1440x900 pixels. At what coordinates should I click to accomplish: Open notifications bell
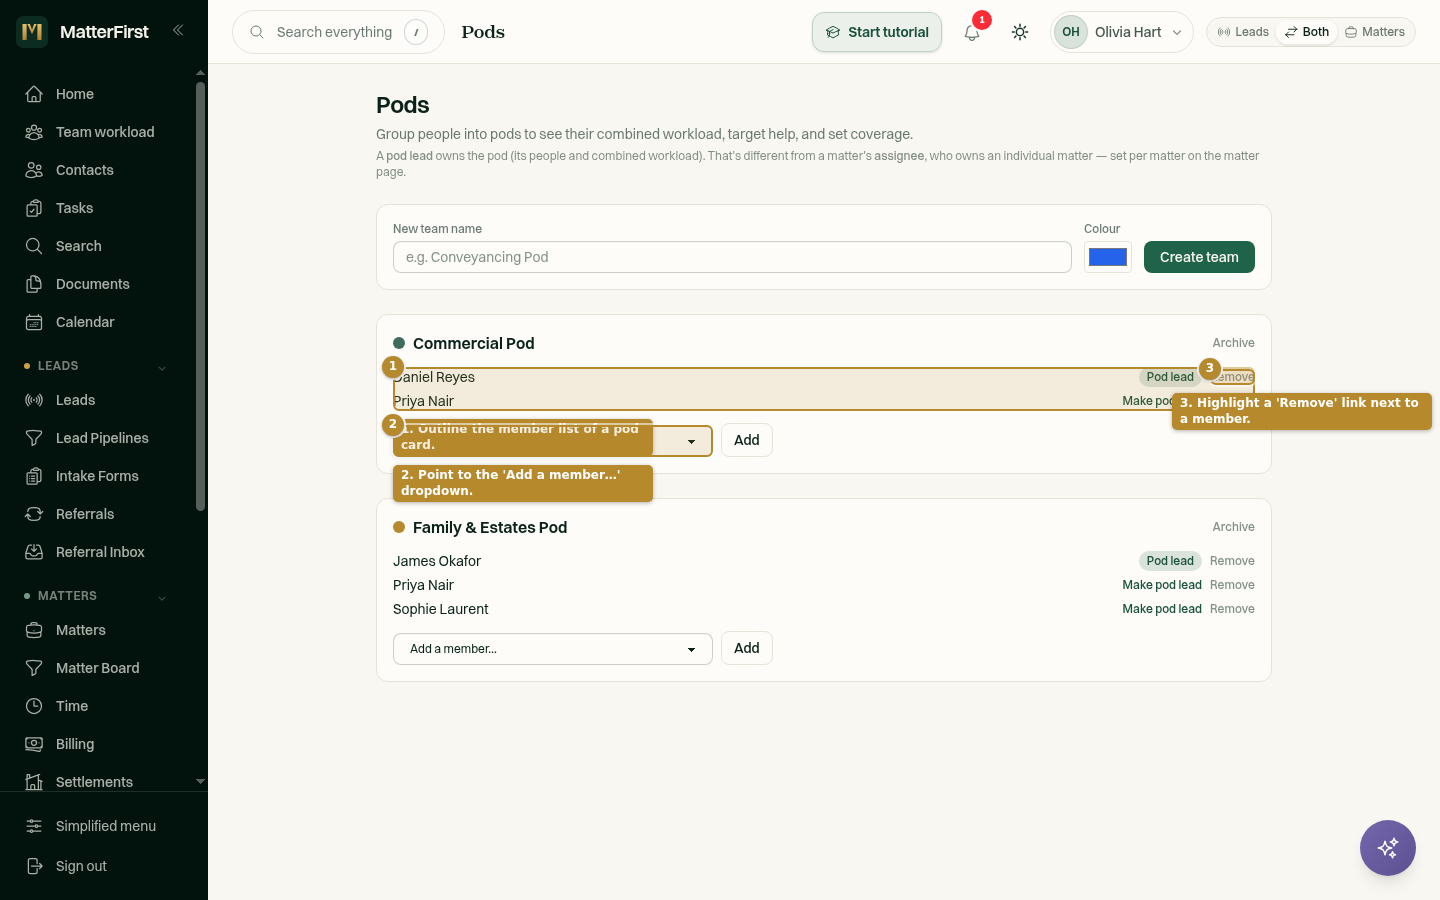pos(972,32)
